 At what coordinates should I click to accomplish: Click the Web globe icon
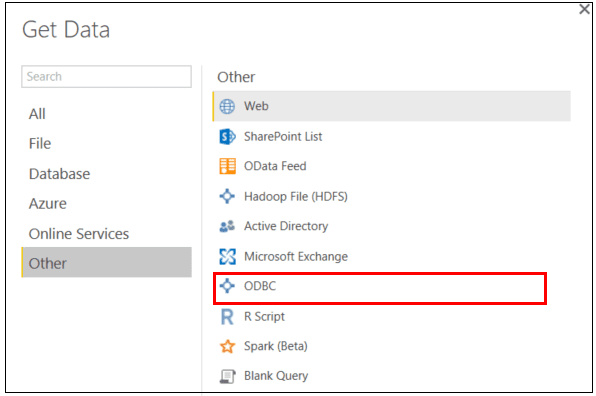point(227,106)
